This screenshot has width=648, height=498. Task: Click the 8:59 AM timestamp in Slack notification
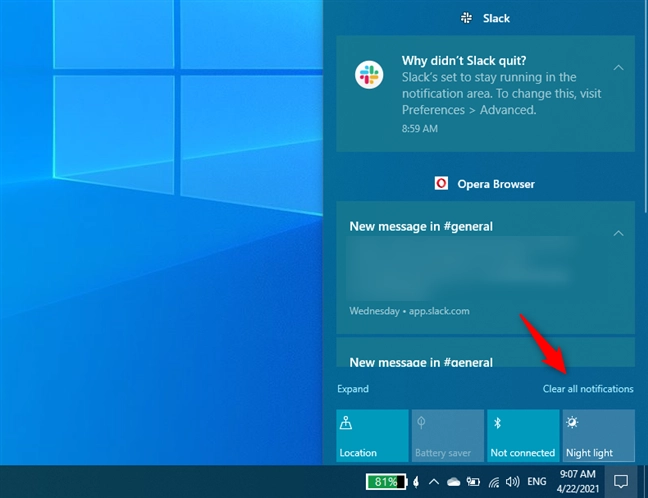tap(419, 129)
